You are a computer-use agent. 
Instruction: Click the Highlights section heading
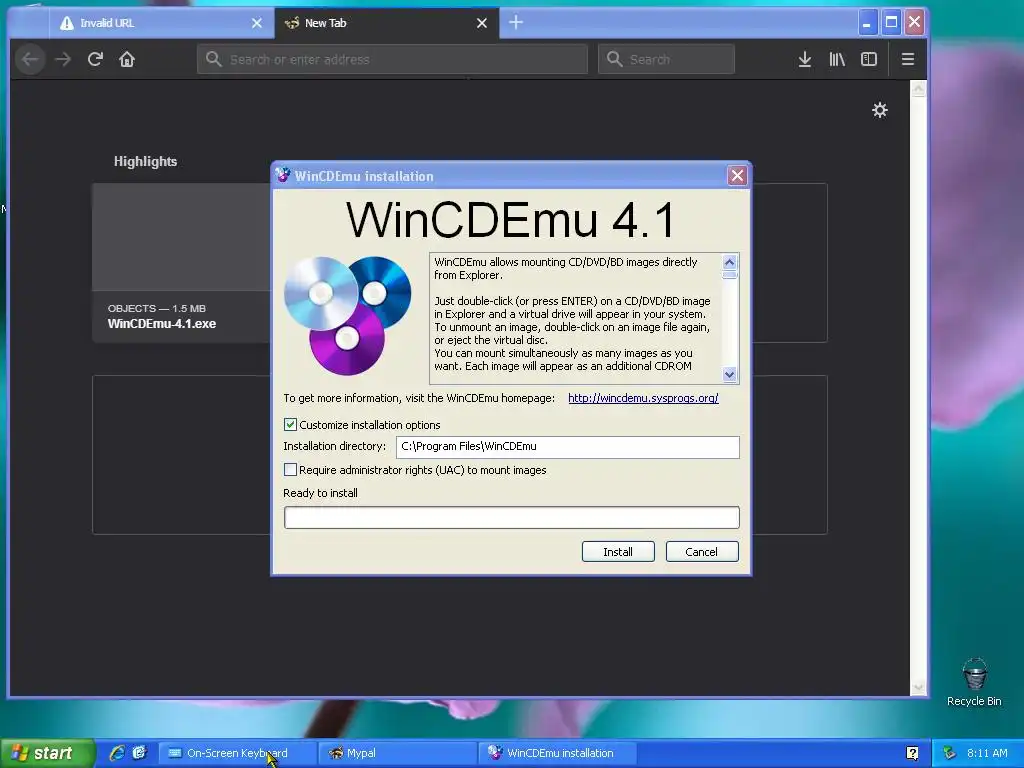click(x=145, y=161)
